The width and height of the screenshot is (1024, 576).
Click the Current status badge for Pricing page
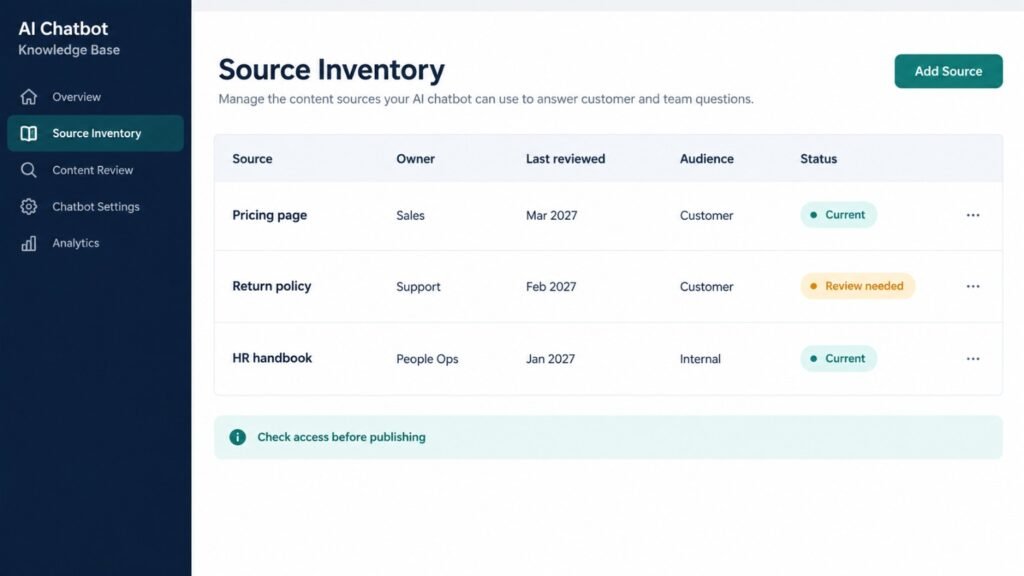[x=839, y=215]
